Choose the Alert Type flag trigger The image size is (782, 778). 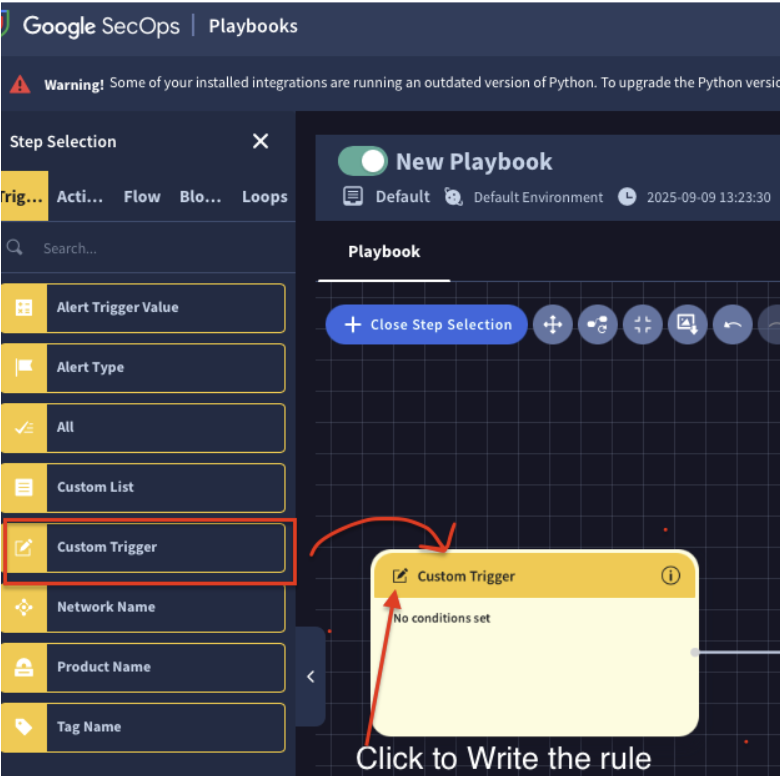(144, 368)
